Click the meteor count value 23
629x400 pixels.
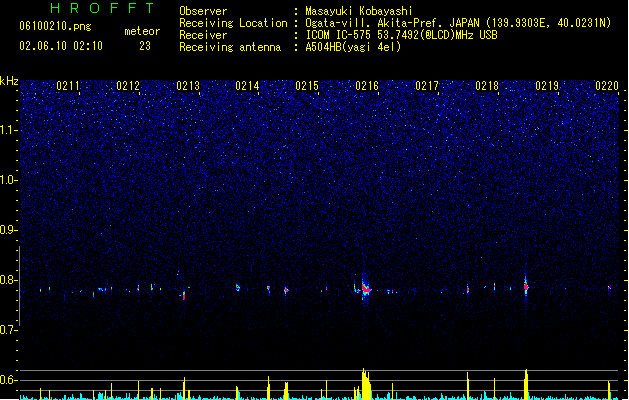pos(145,46)
